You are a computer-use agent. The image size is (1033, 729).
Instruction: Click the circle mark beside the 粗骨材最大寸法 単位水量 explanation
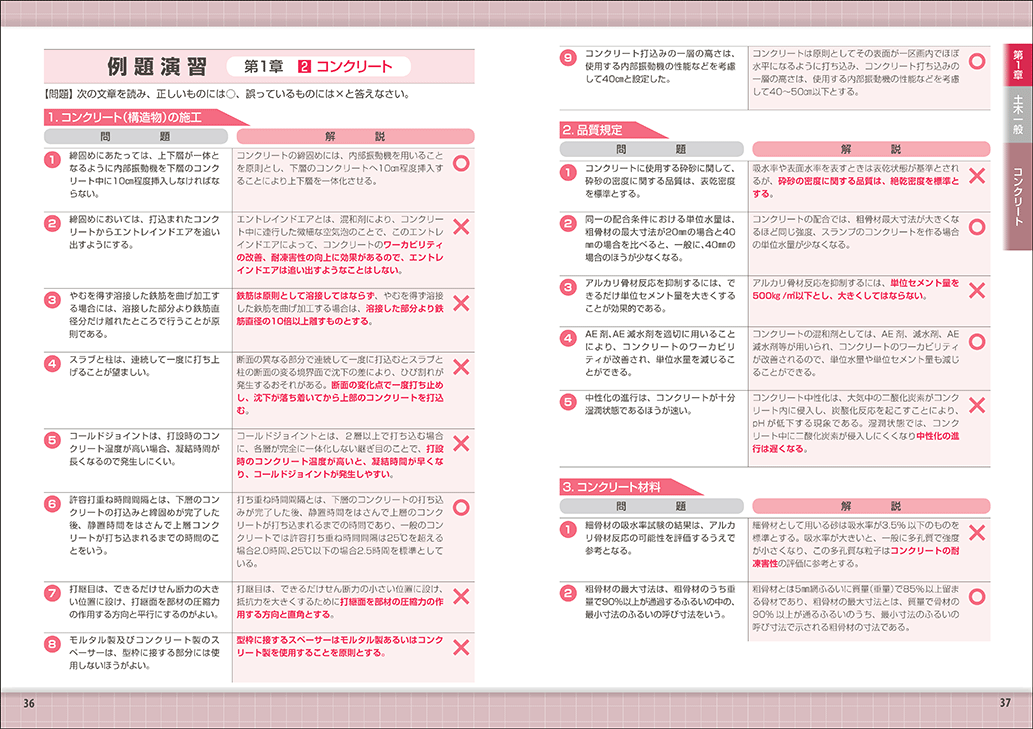click(x=977, y=227)
